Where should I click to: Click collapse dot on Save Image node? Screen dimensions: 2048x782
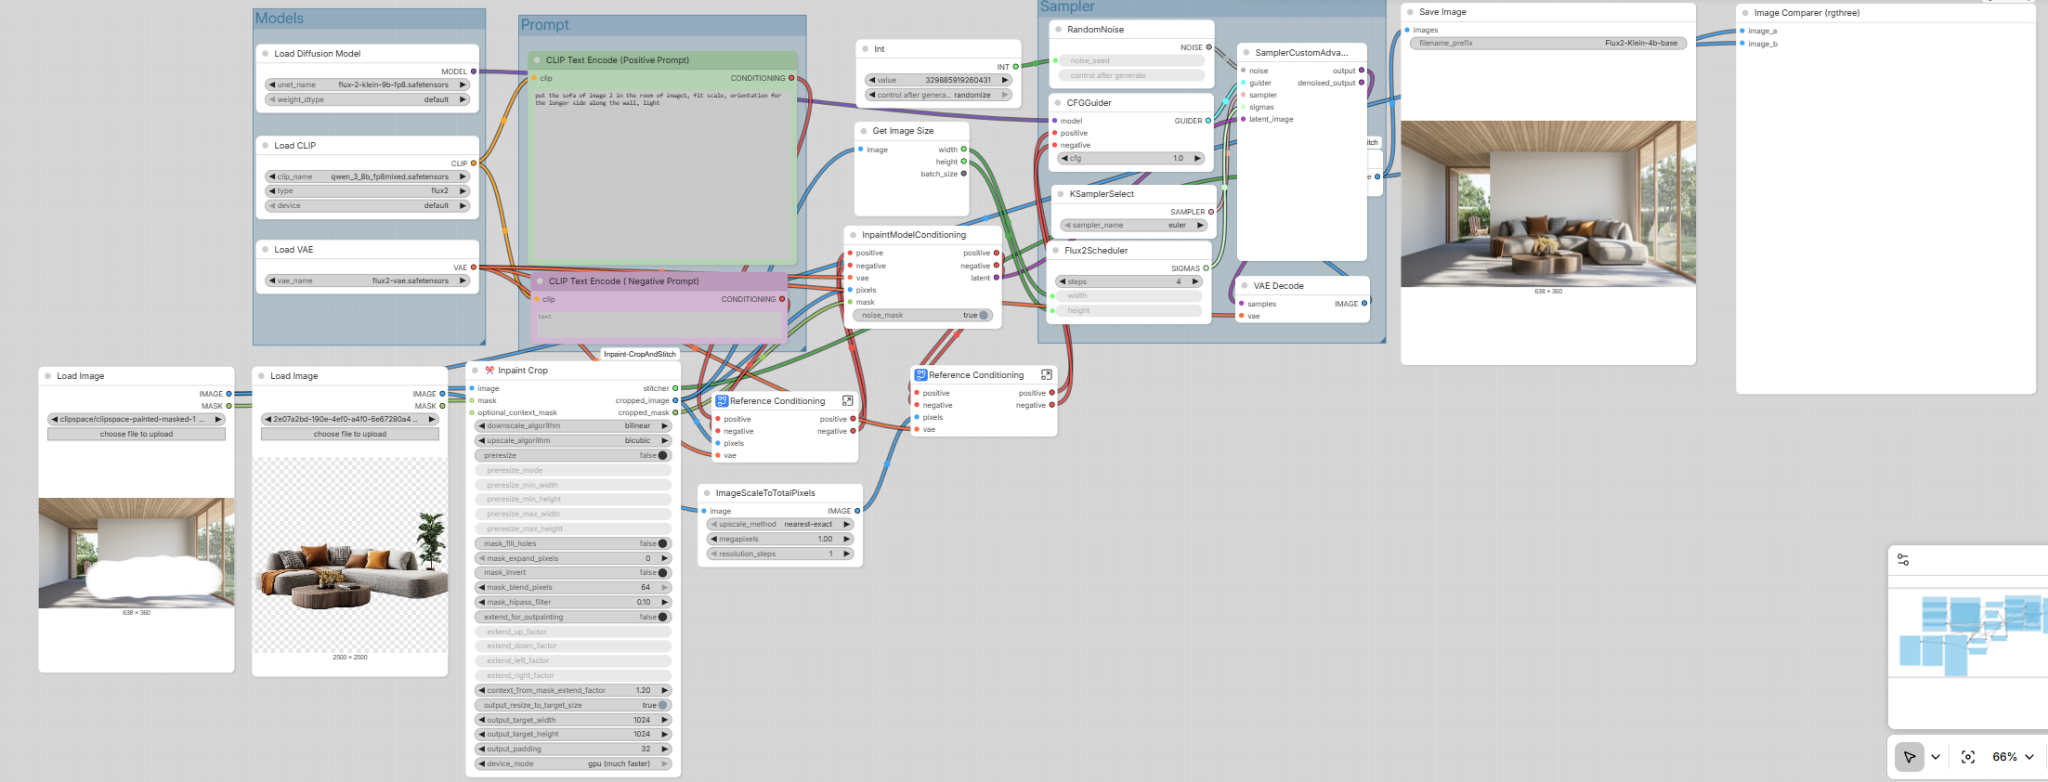pos(1410,12)
